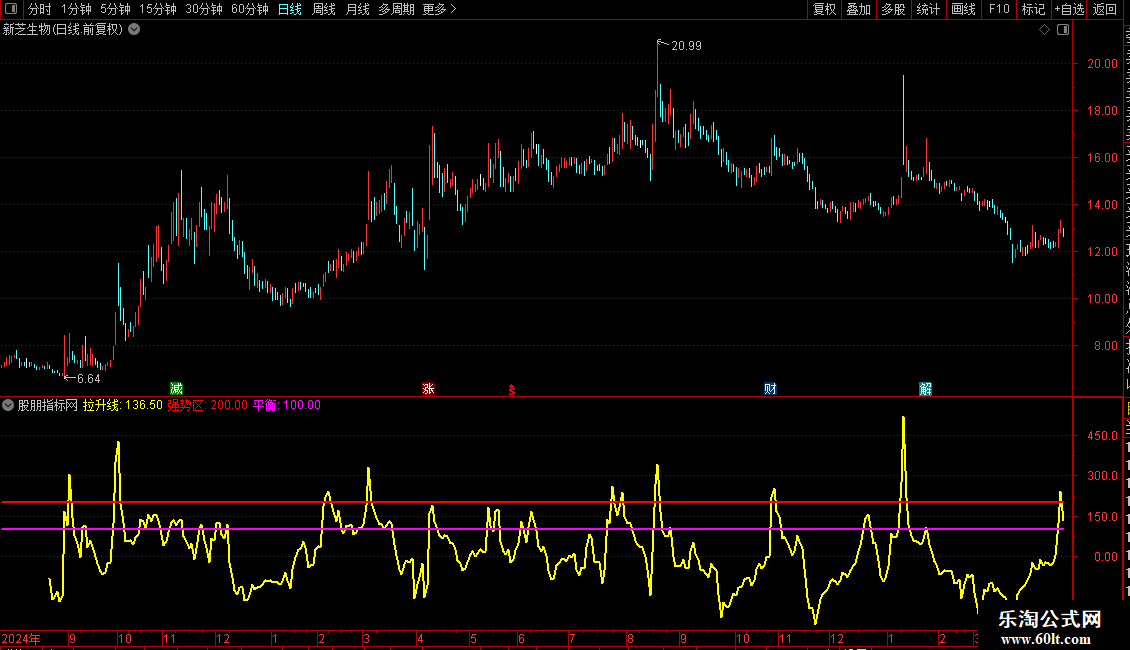Viewport: 1130px width, 650px height.
Task: Switch to 周线 weekly chart
Action: click(324, 9)
